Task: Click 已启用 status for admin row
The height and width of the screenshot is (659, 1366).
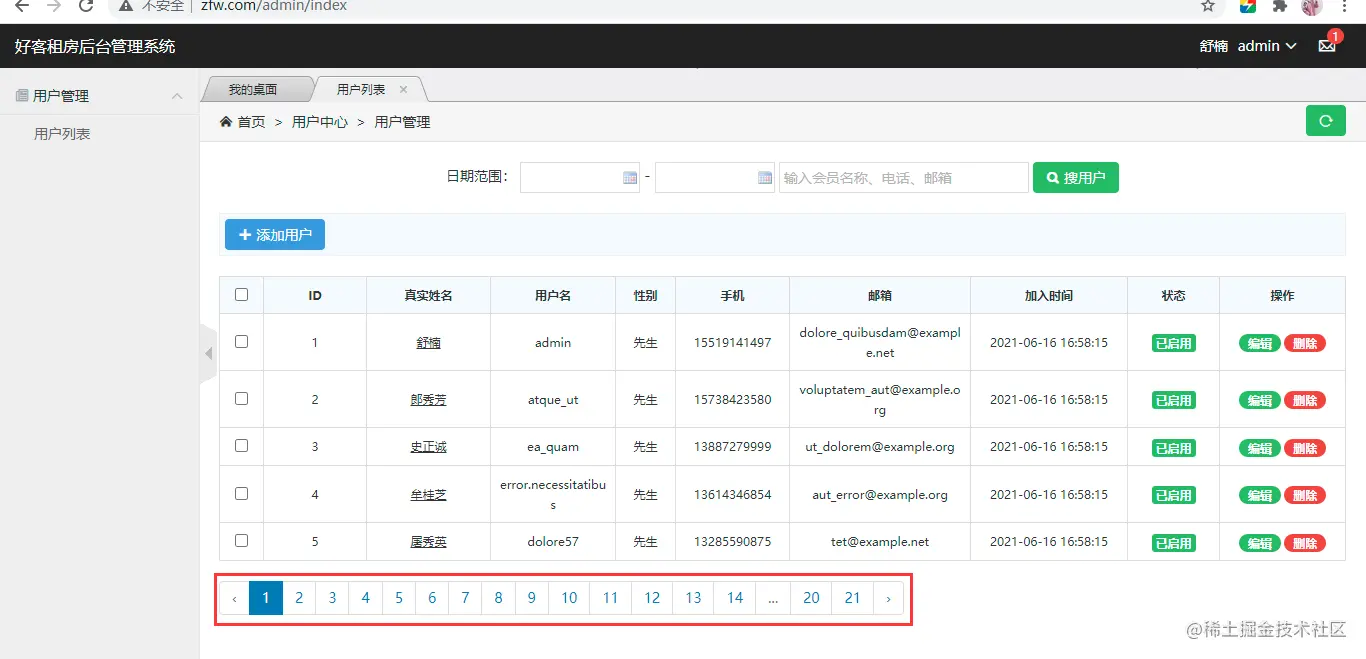Action: pos(1173,343)
